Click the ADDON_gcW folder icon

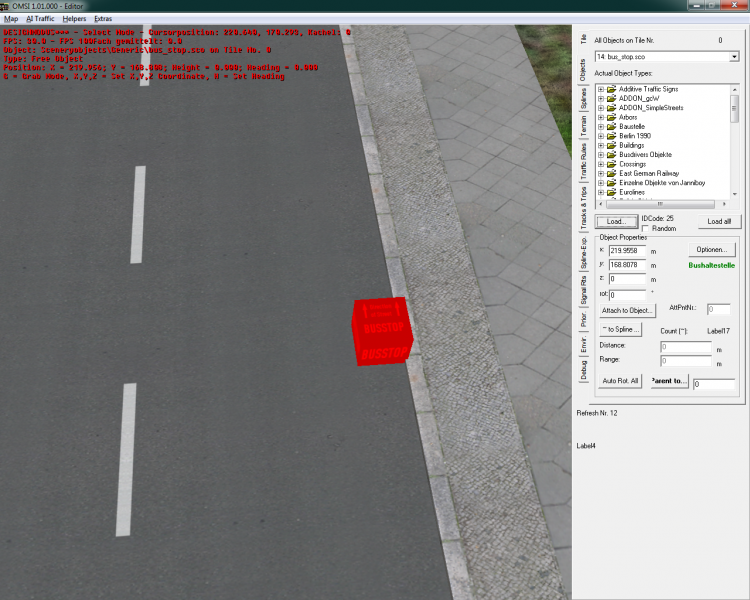[x=611, y=99]
